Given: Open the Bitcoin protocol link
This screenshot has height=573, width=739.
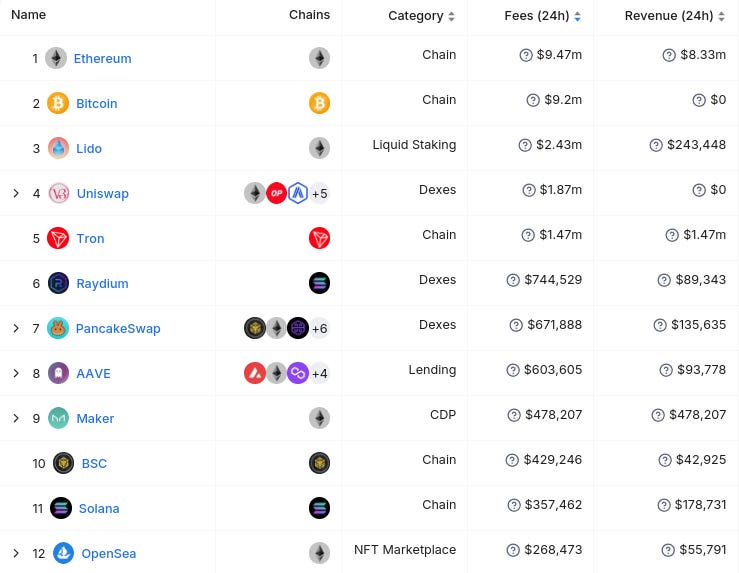Looking at the screenshot, I should (x=97, y=103).
